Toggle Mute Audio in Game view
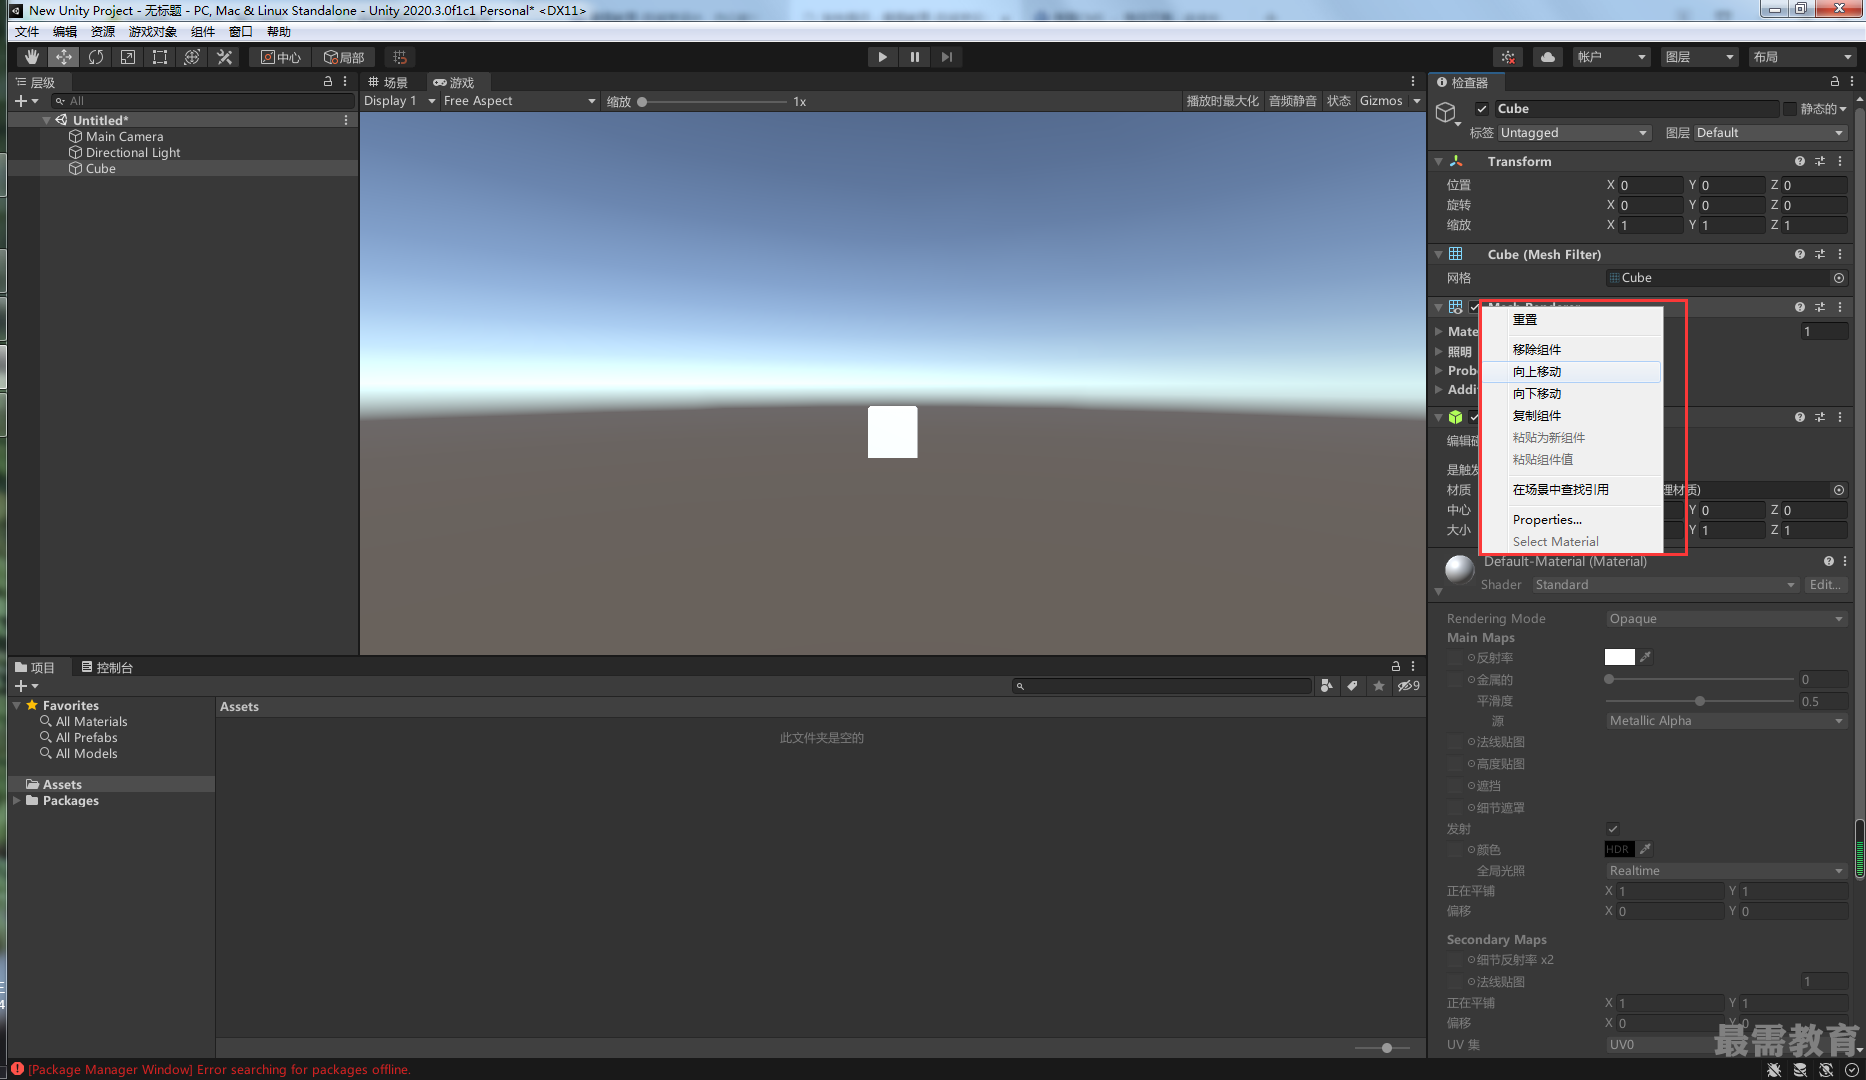1866x1080 pixels. pos(1293,101)
